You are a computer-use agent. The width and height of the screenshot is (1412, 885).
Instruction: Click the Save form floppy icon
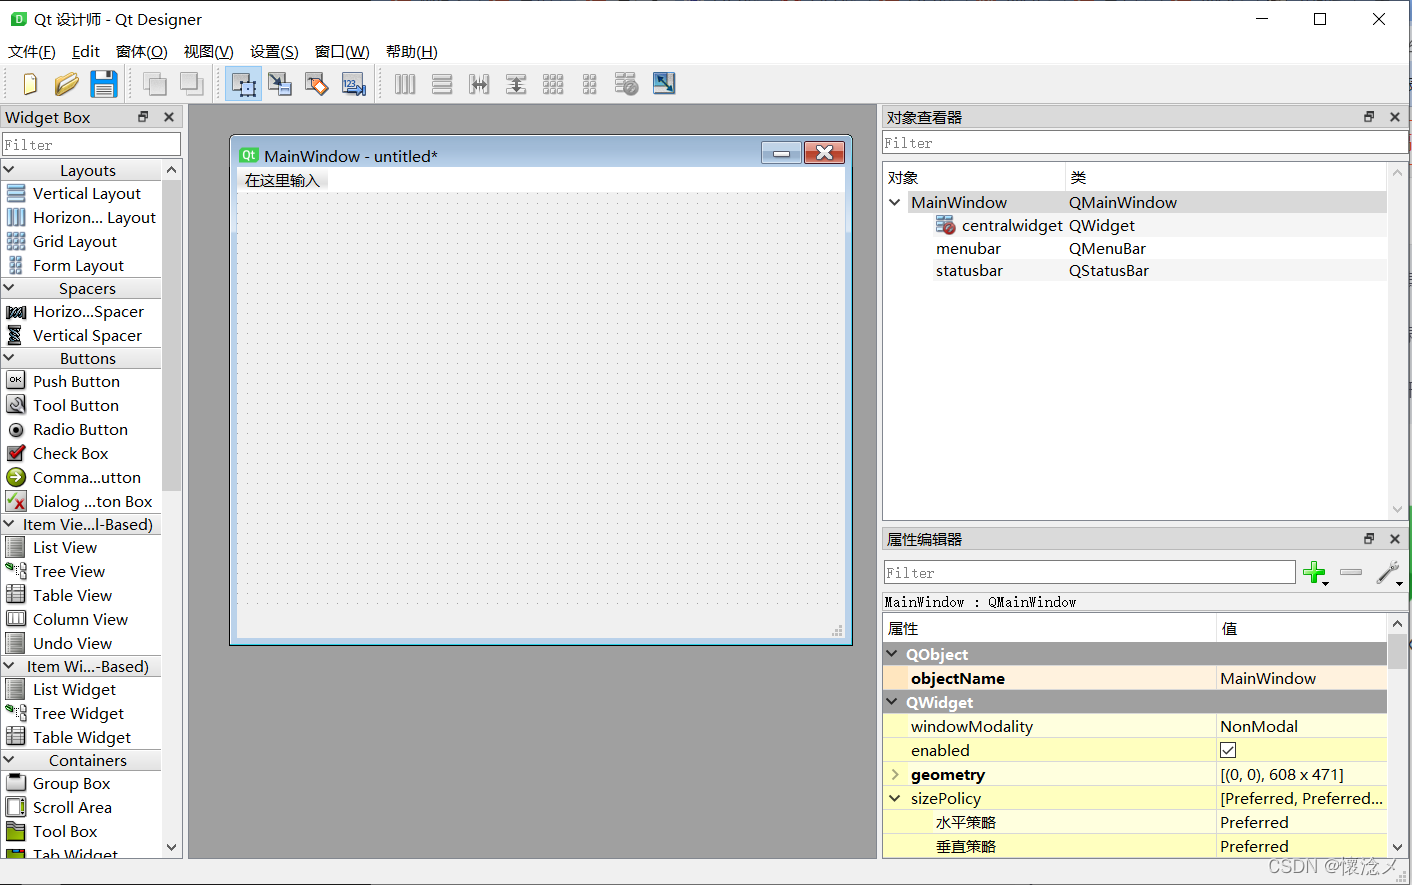pyautogui.click(x=104, y=84)
